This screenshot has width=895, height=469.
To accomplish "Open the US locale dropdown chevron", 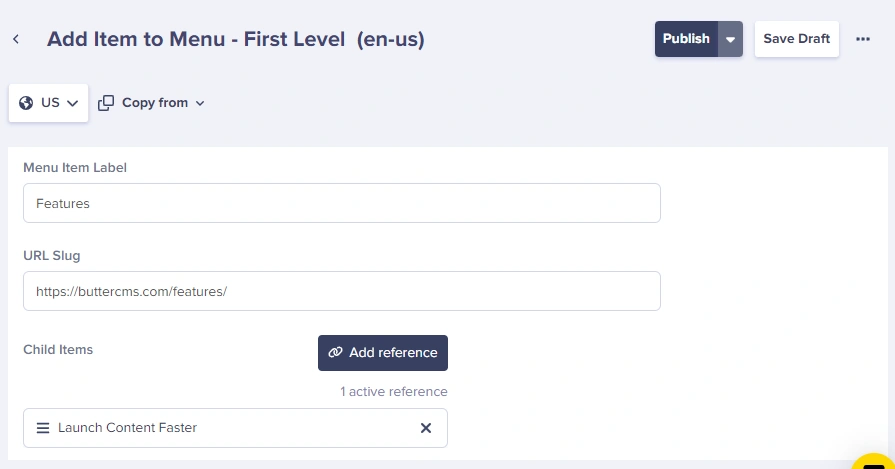I will tap(73, 103).
